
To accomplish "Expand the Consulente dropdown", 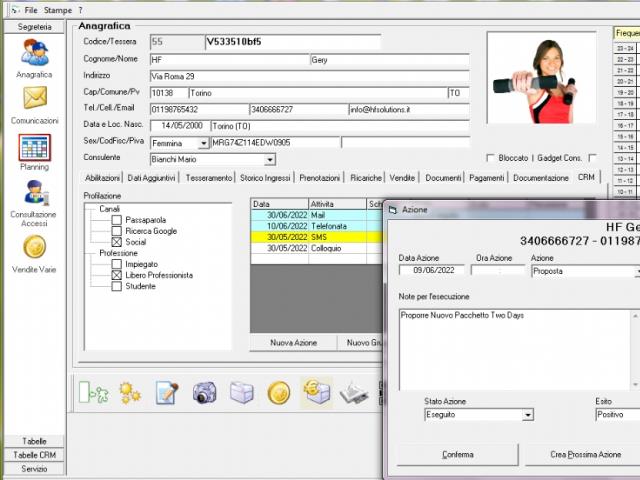I will point(269,159).
